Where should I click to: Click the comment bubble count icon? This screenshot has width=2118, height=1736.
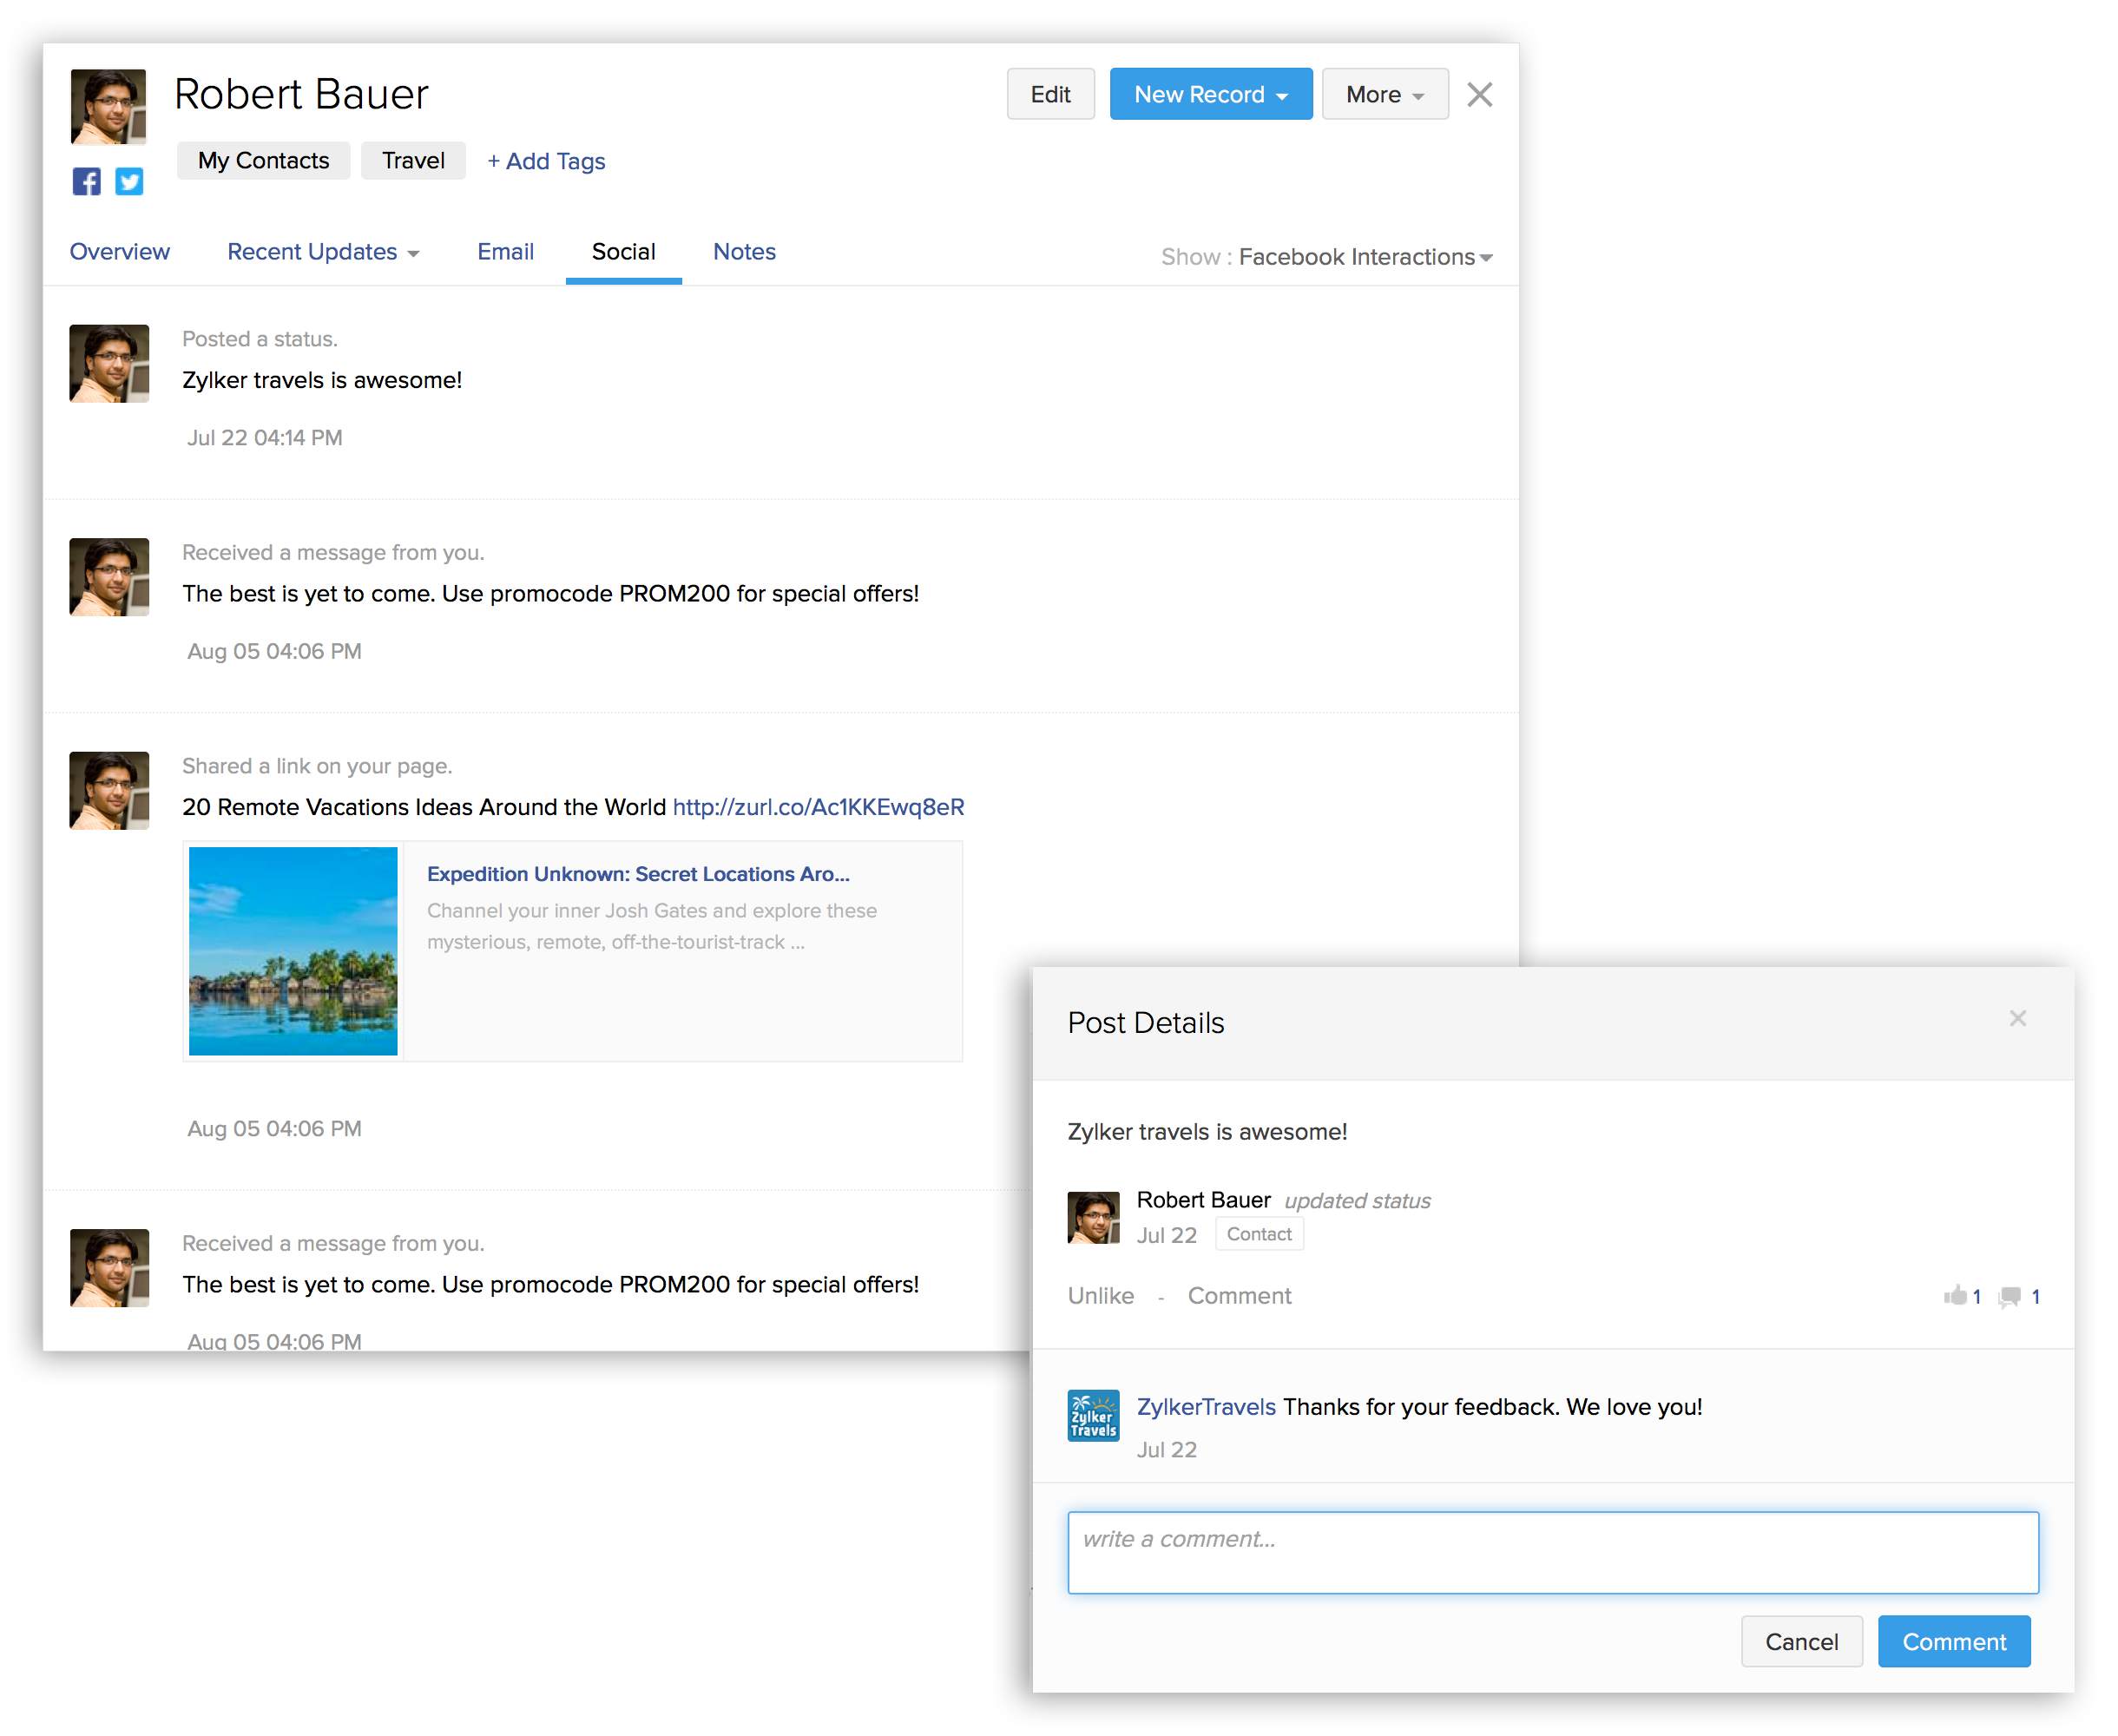click(2008, 1296)
